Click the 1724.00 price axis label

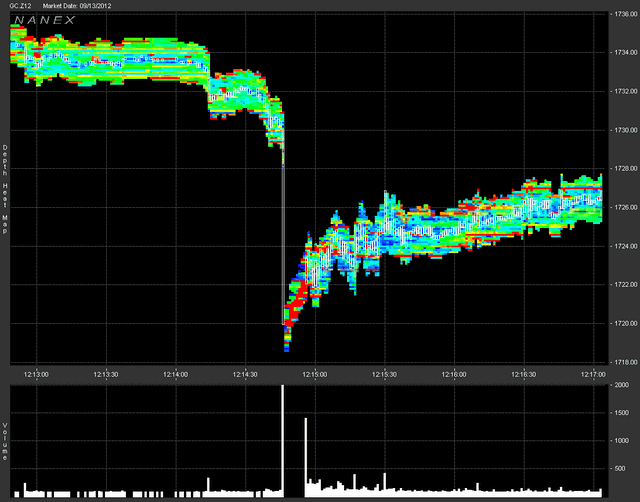(x=626, y=246)
